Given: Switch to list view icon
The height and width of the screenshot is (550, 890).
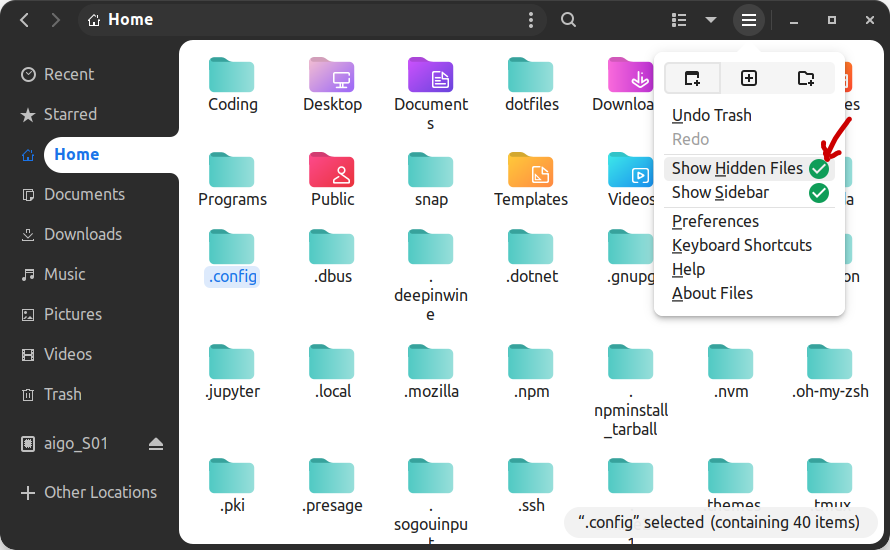Looking at the screenshot, I should (679, 20).
